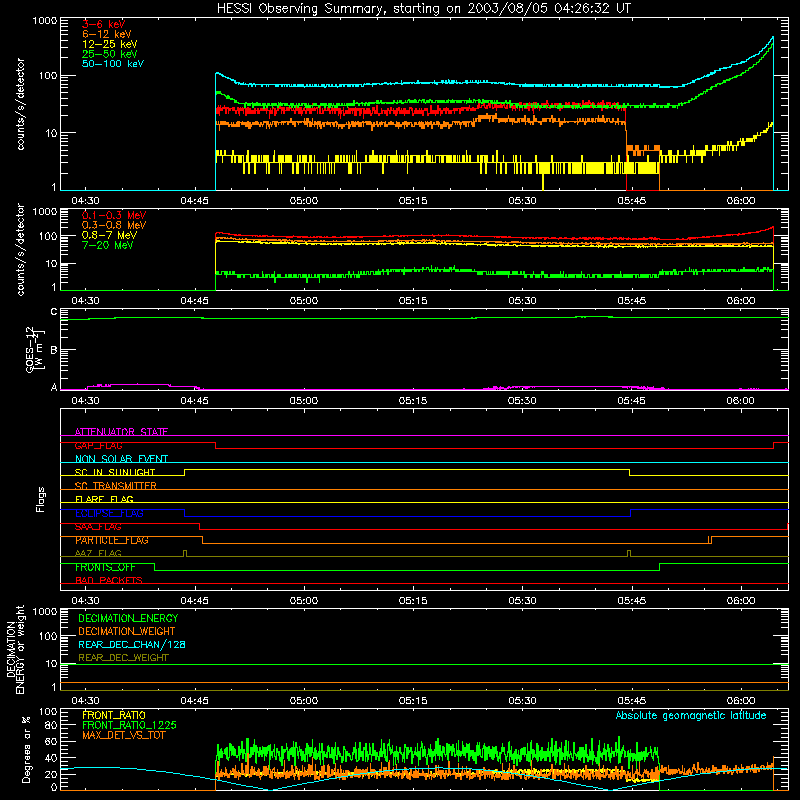
Task: Click the 12-25 keV legend label
Action: coord(110,44)
